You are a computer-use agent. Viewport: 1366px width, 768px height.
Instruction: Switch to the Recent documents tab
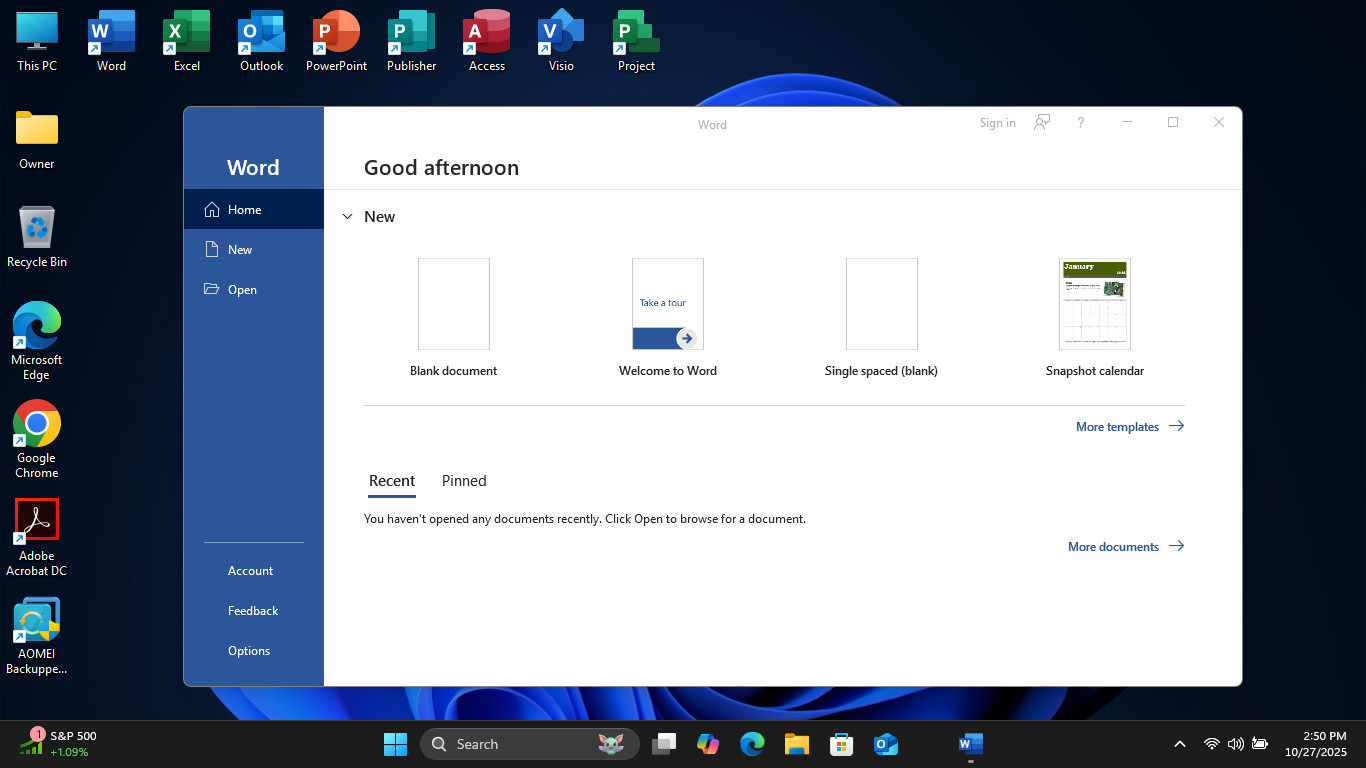tap(392, 481)
